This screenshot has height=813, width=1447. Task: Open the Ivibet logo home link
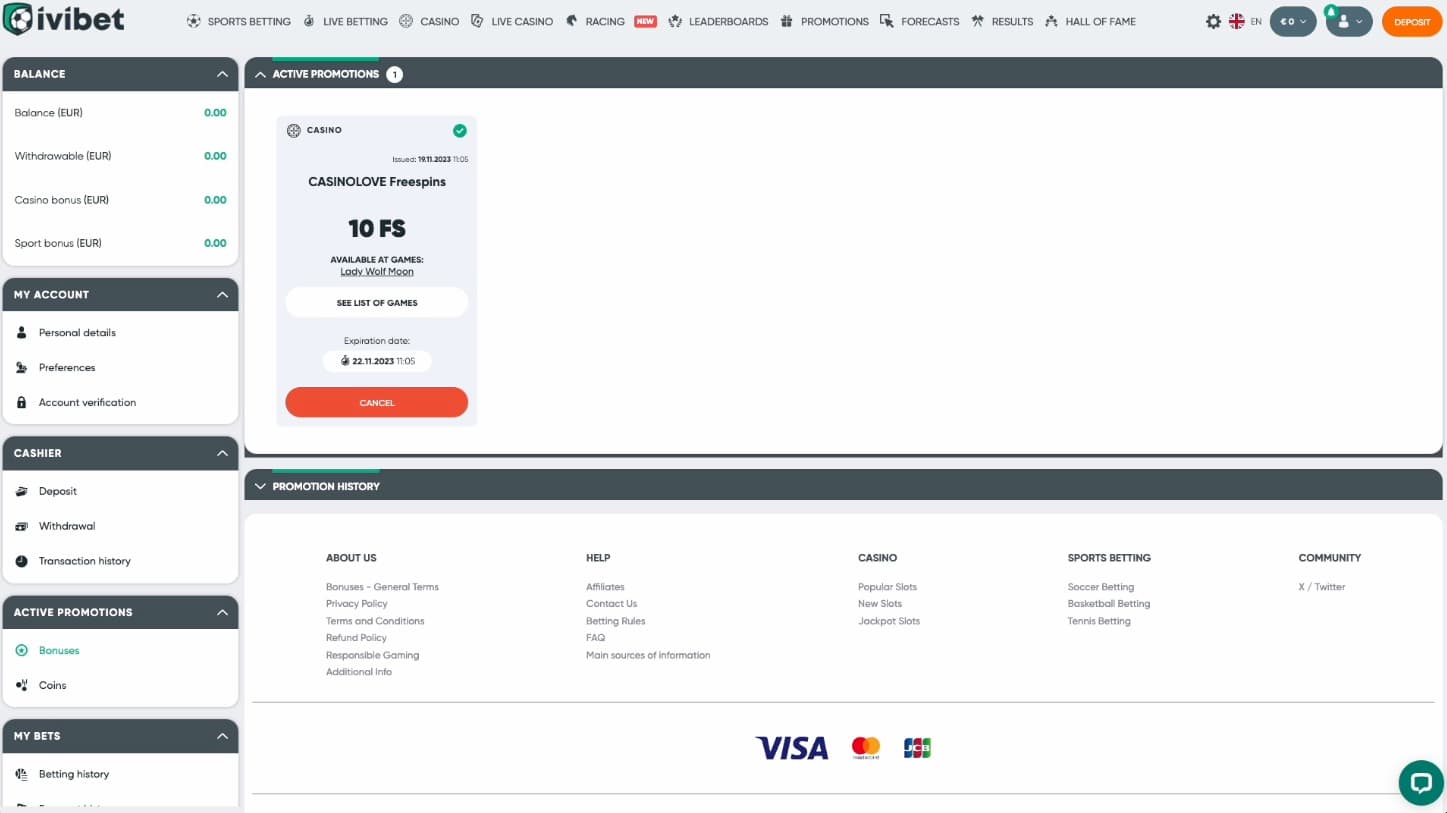pos(63,19)
